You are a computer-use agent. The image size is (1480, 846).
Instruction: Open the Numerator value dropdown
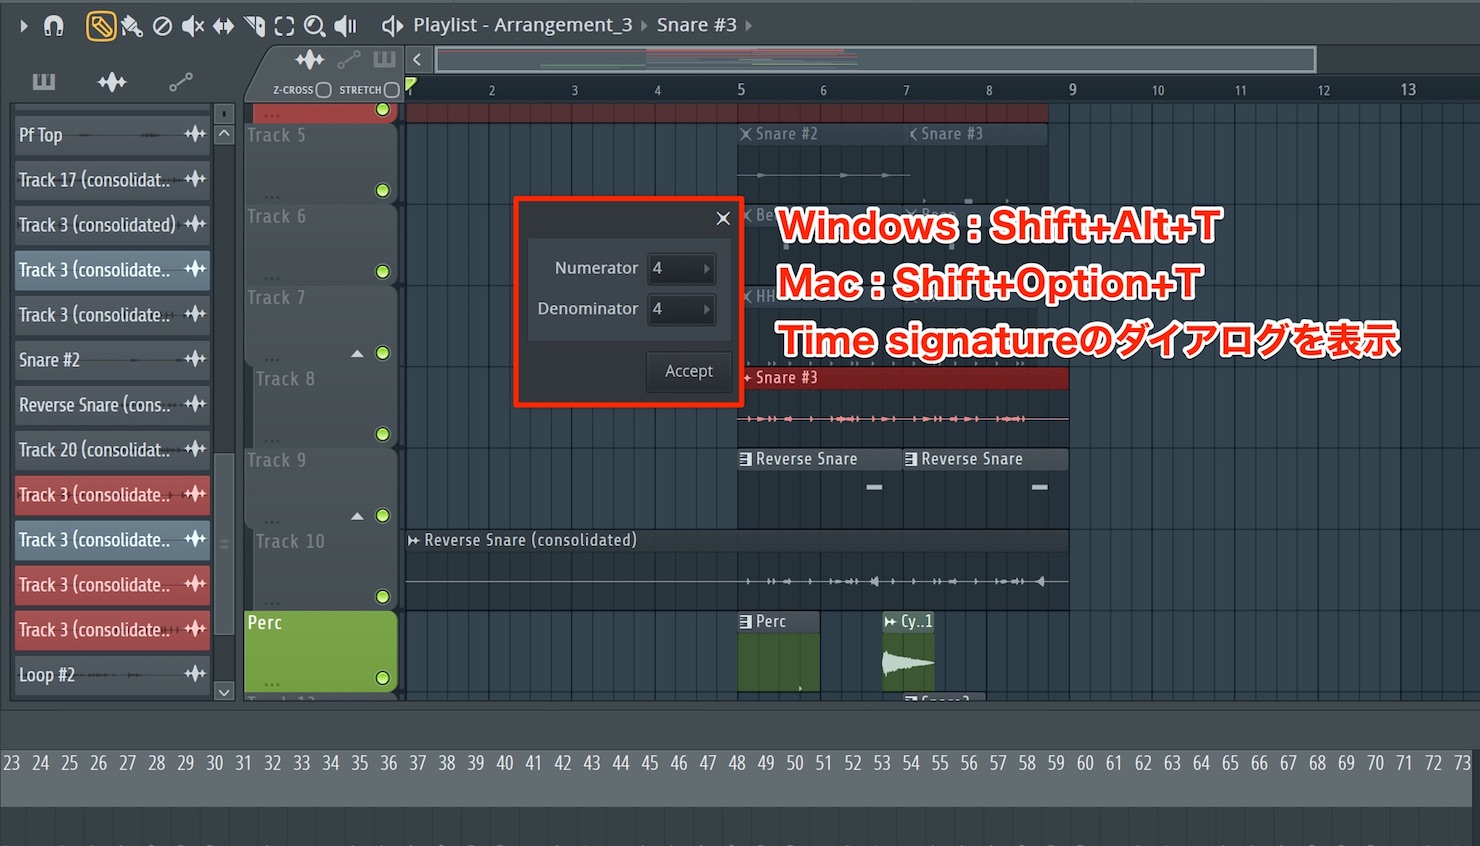[x=681, y=268]
